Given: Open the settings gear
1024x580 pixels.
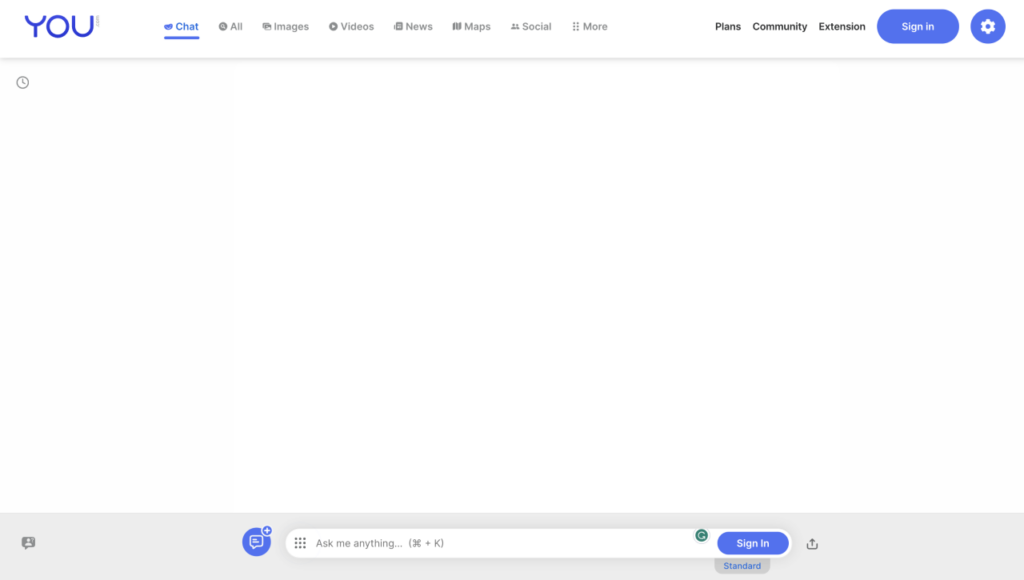Looking at the screenshot, I should pos(987,26).
